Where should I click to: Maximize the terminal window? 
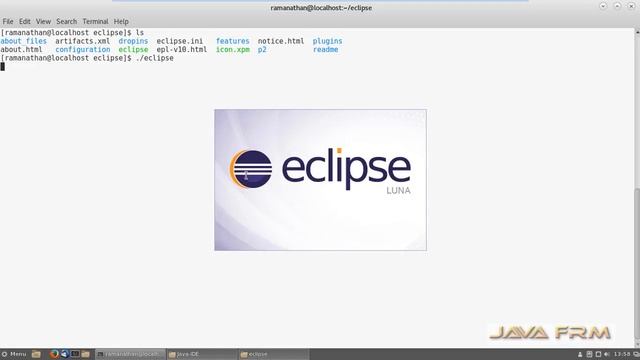pyautogui.click(x=617, y=6)
